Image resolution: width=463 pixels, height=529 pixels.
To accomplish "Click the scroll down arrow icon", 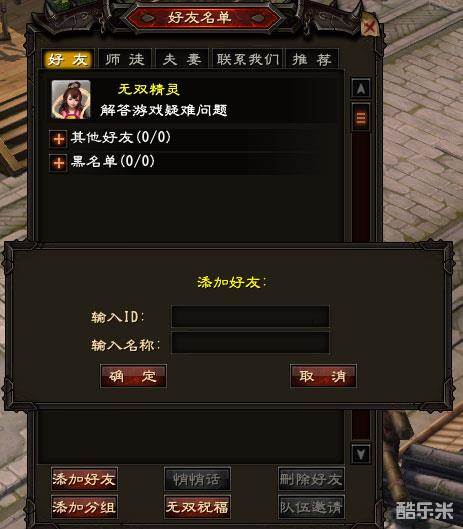I will [361, 454].
